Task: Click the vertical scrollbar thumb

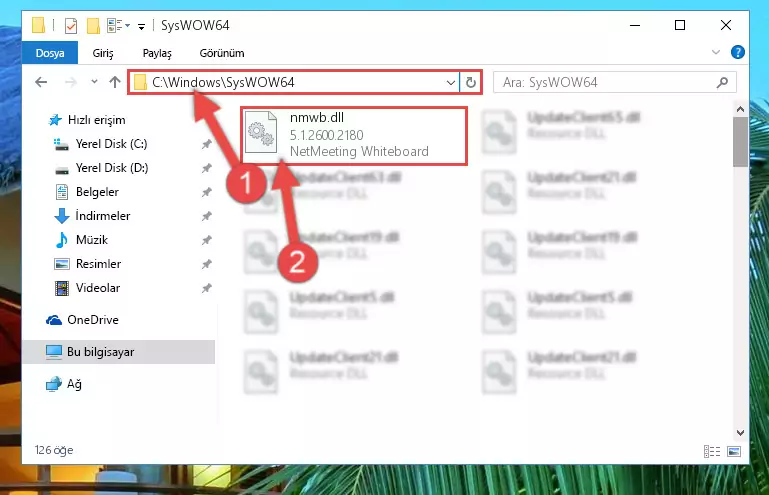Action: coord(740,142)
